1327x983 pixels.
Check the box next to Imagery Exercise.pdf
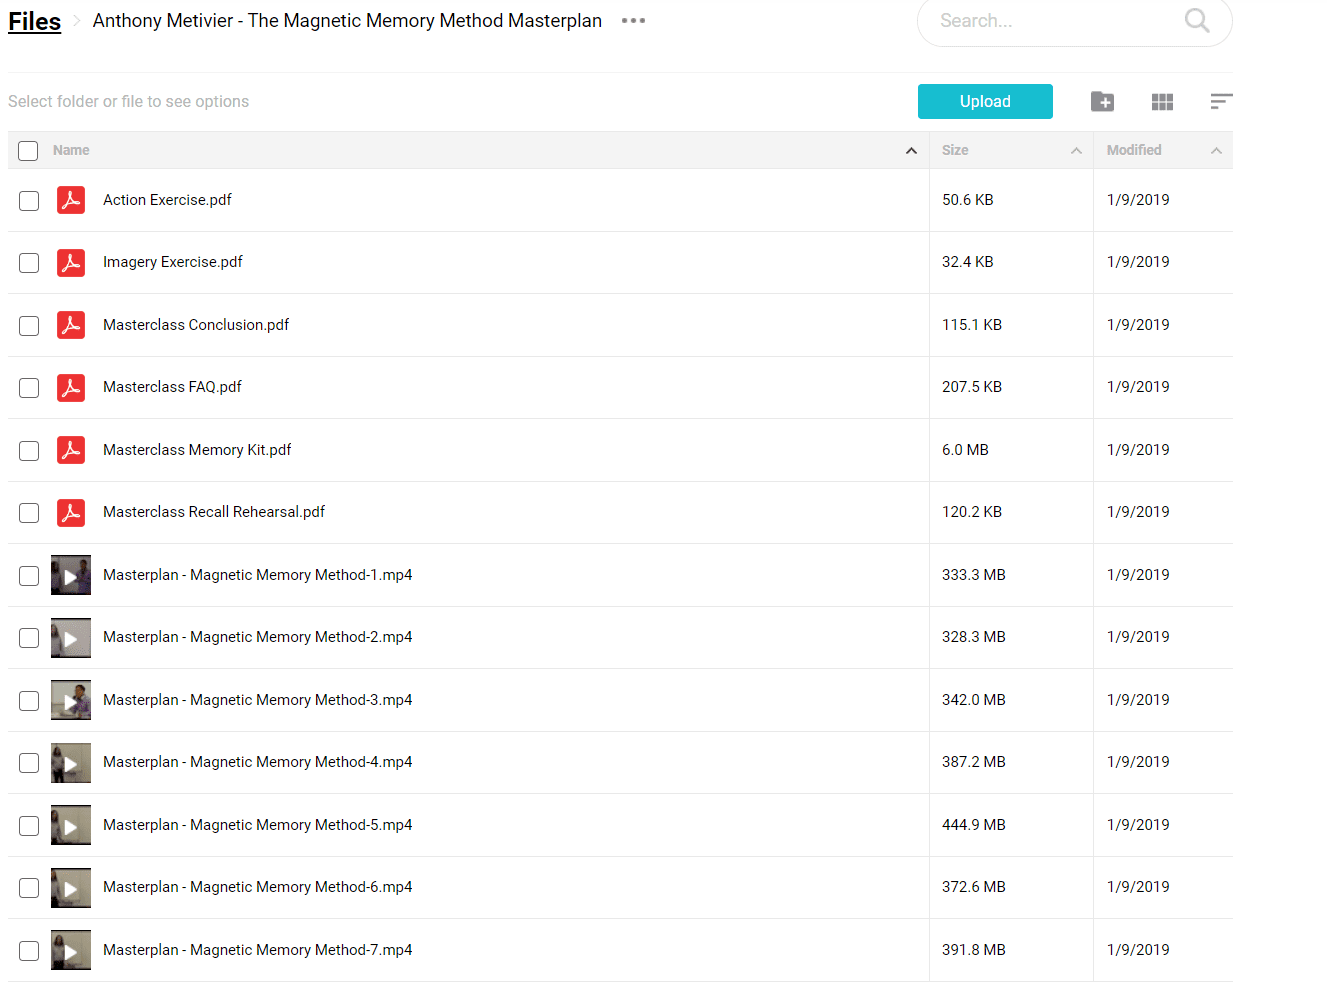[x=29, y=263]
